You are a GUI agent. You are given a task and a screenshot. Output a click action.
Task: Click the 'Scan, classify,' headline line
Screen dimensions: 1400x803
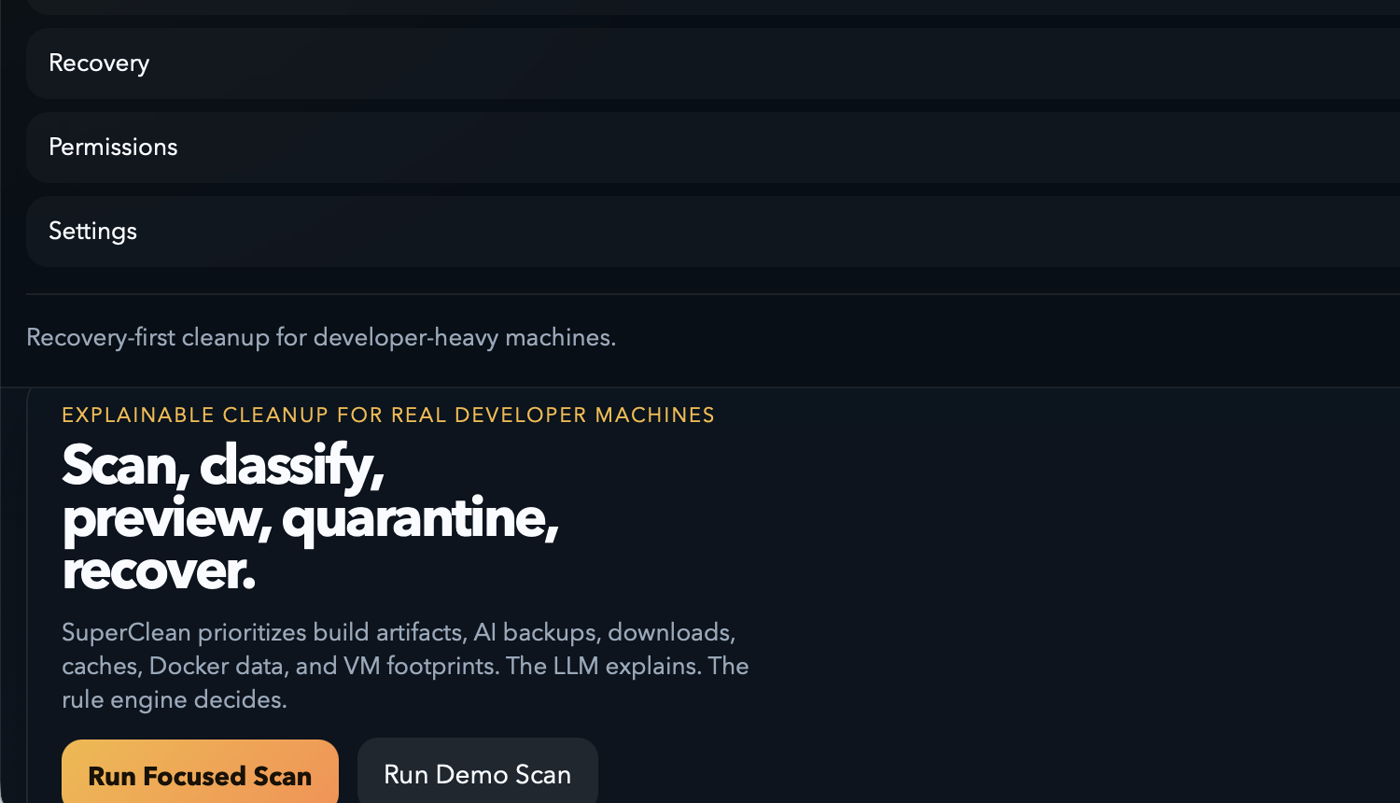click(223, 466)
